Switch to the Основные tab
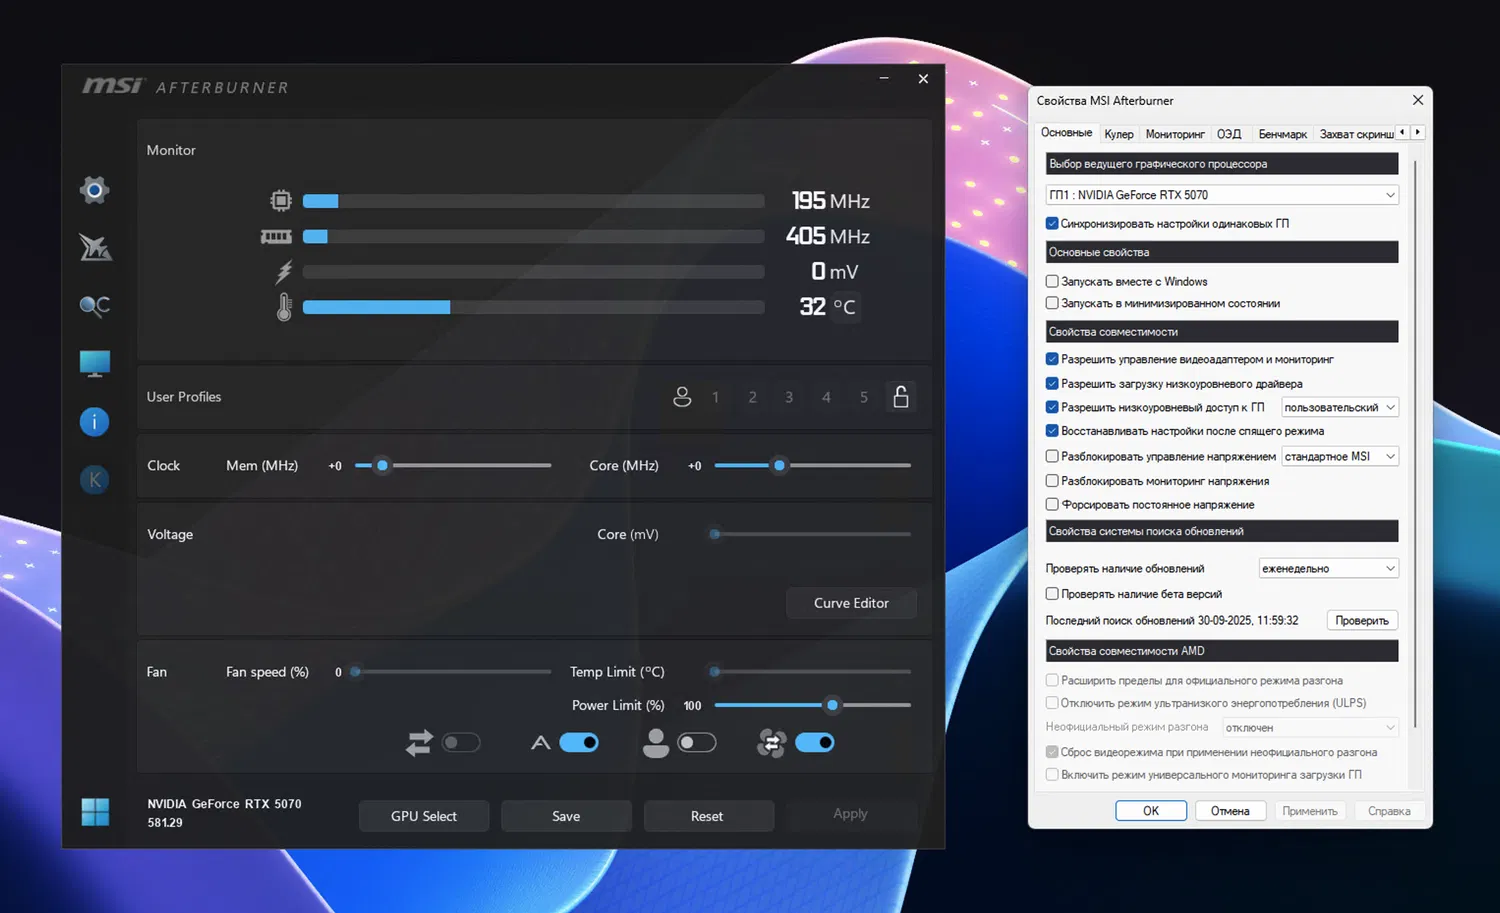Viewport: 1500px width, 913px height. 1066,132
